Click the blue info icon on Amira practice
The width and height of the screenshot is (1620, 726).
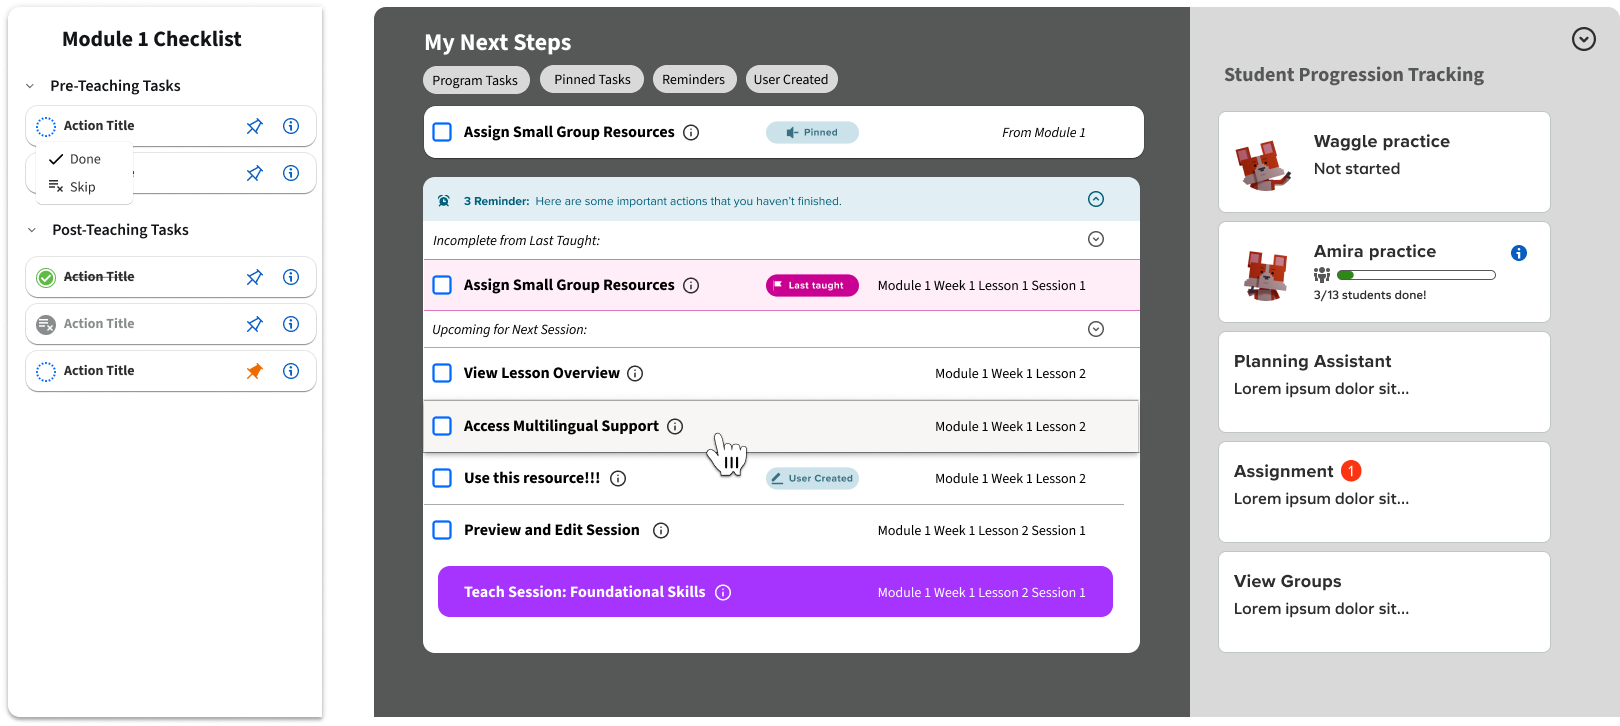click(x=1519, y=253)
